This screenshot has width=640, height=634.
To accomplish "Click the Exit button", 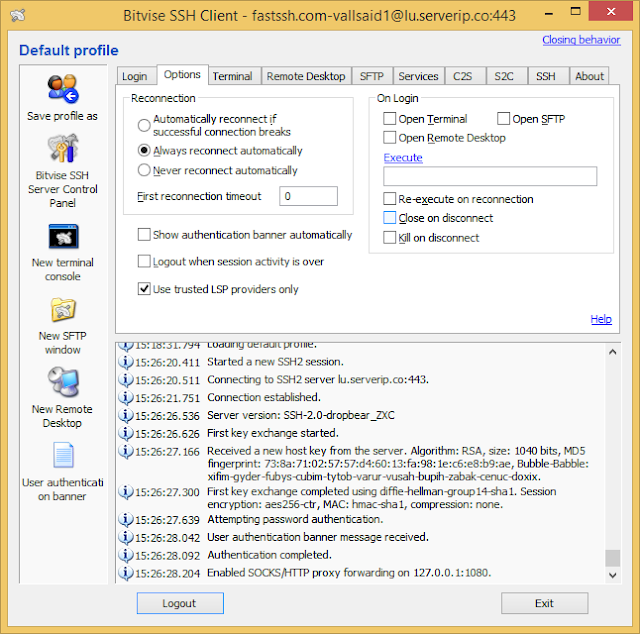I will pyautogui.click(x=544, y=603).
